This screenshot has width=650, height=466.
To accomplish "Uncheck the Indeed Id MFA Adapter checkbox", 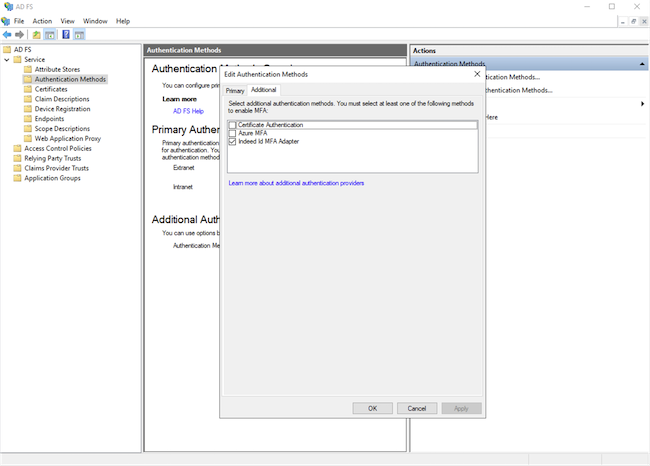I will [x=233, y=141].
